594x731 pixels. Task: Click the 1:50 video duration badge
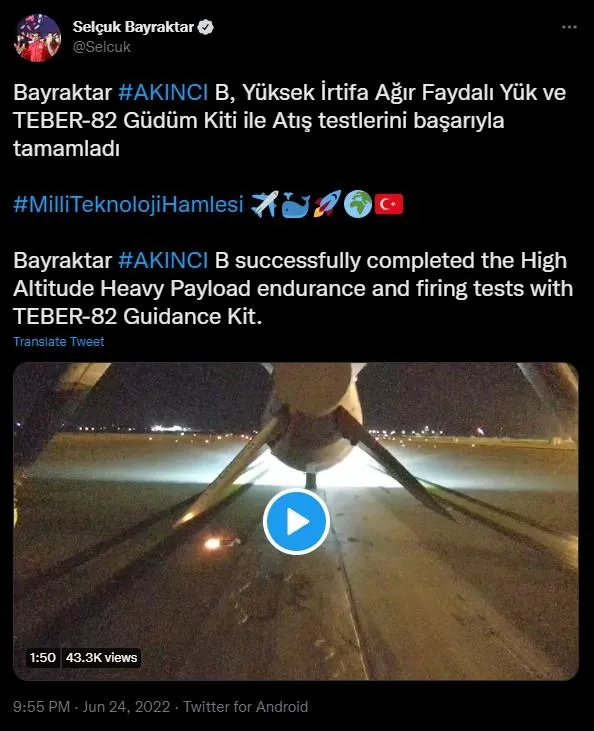pos(42,657)
